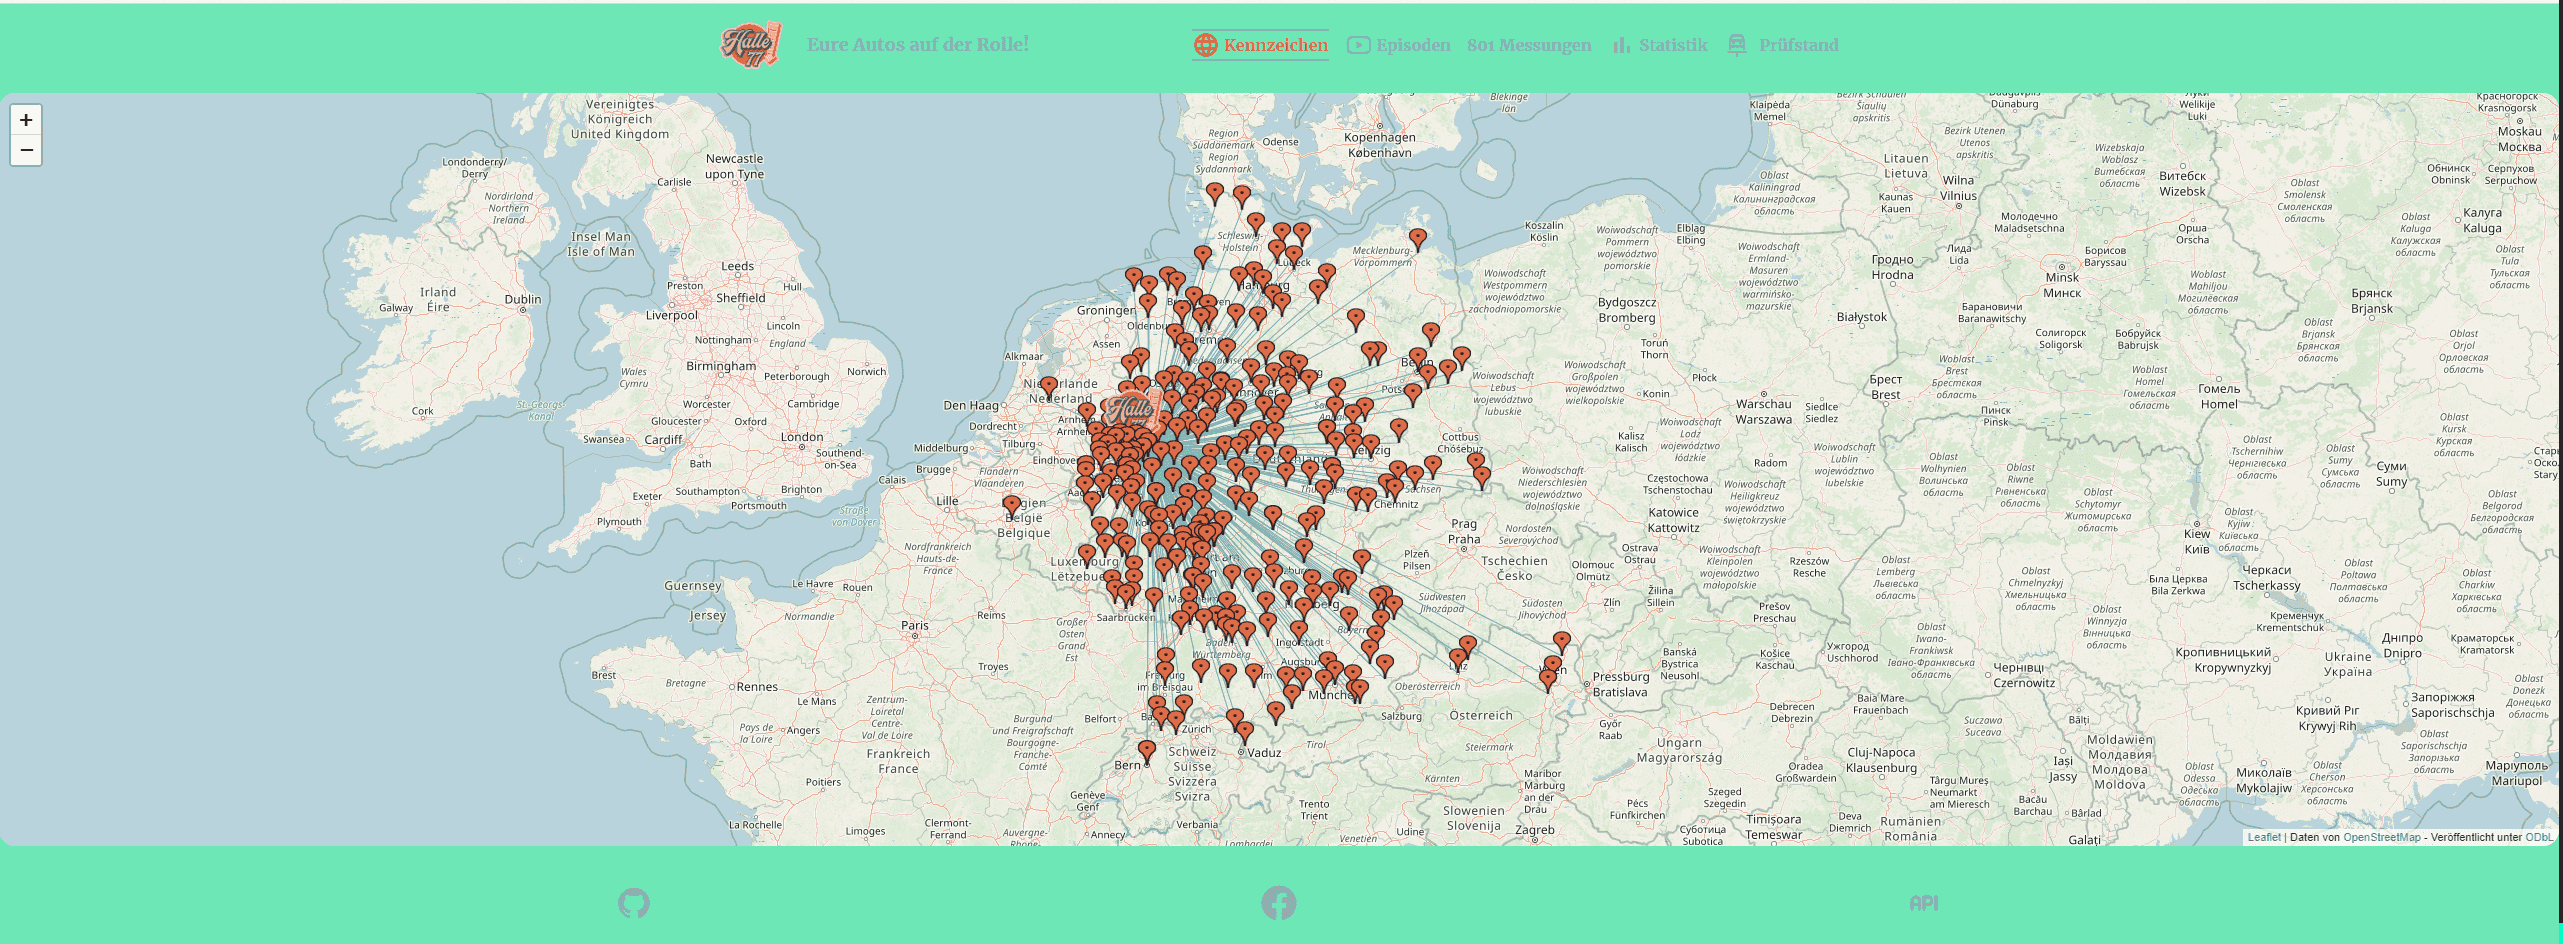
Task: Go to the Statistik tab
Action: click(1660, 45)
